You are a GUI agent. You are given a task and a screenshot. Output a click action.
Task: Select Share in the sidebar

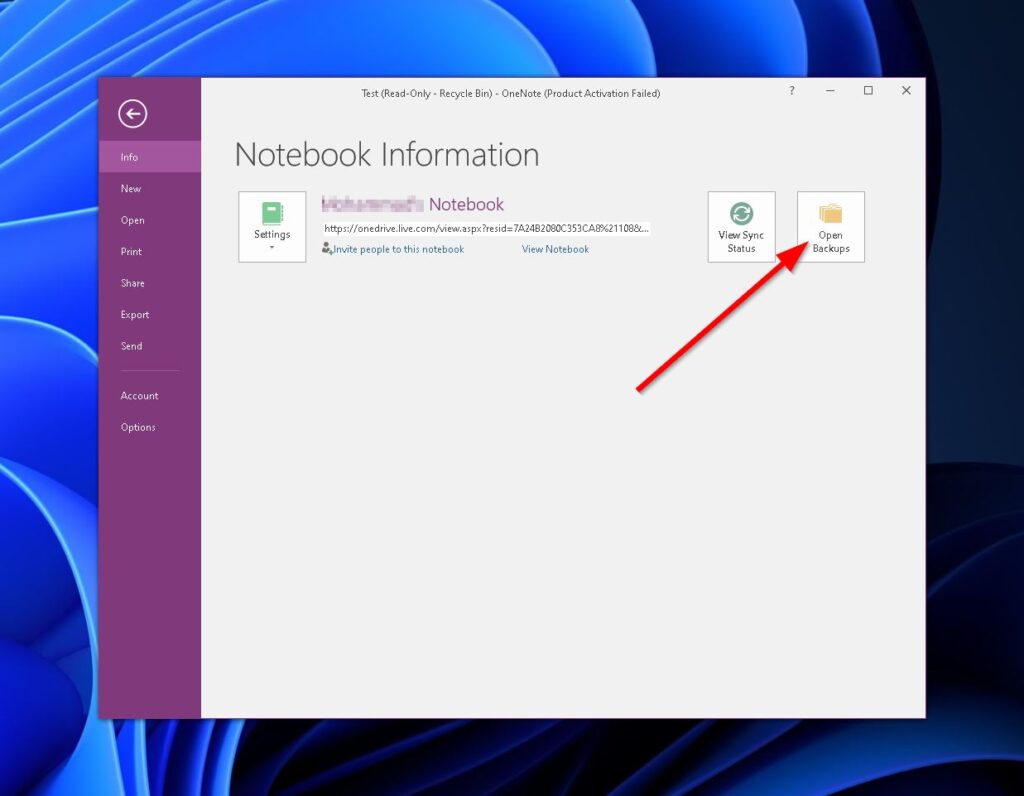coord(132,283)
